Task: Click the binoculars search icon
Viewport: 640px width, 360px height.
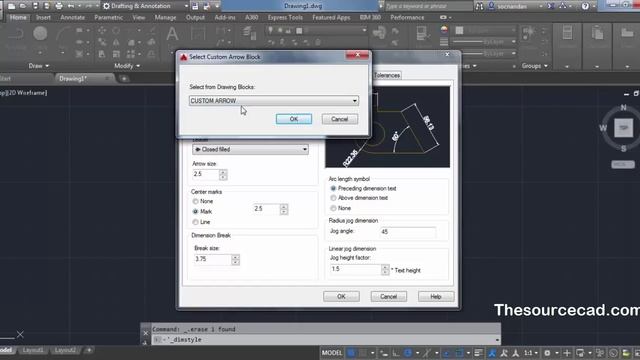Action: 480,6
